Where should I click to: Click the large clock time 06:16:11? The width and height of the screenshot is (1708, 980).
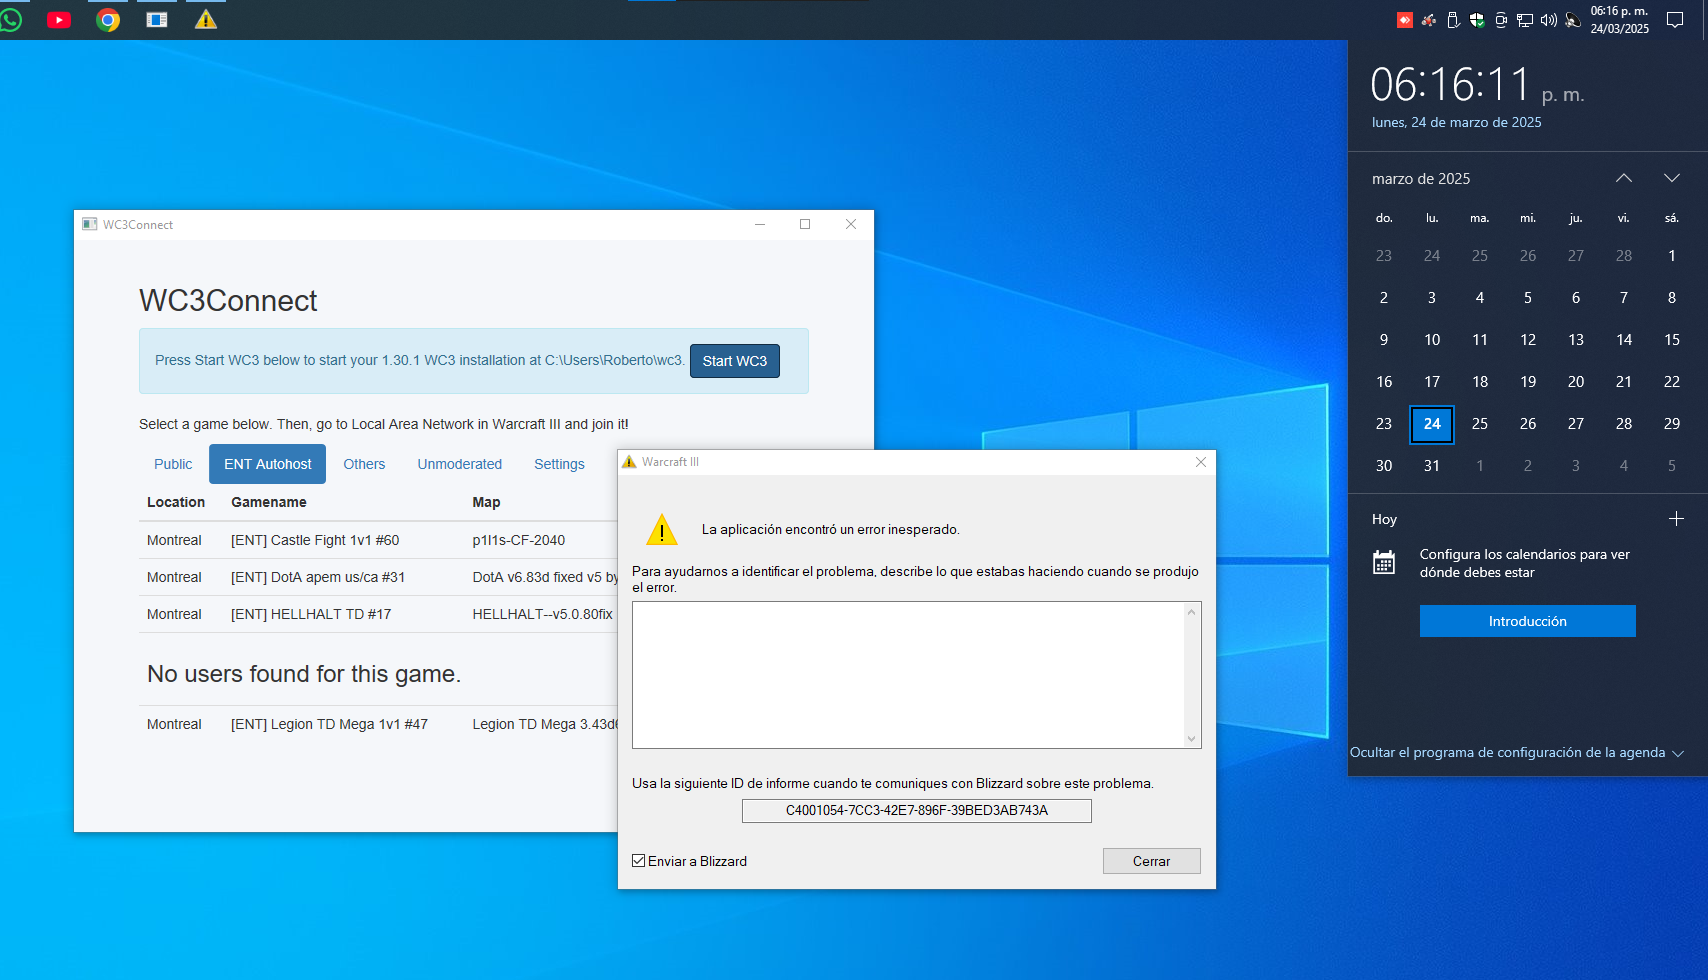pos(1450,84)
